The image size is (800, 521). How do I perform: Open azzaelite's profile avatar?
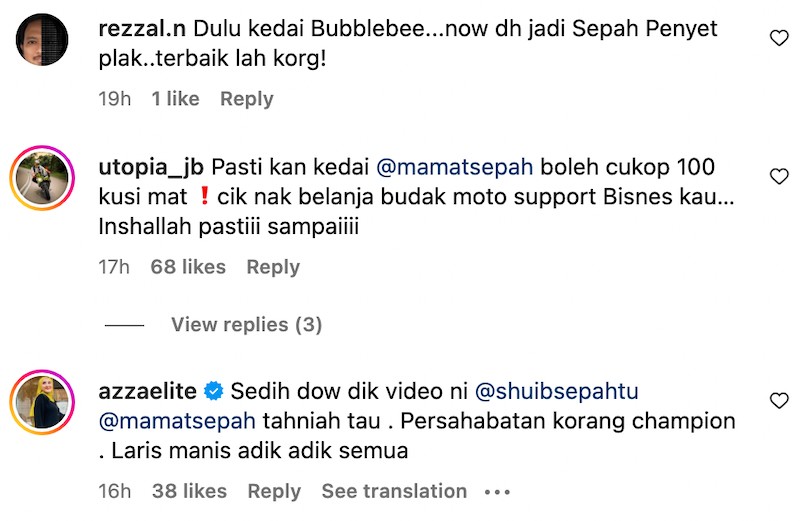click(41, 403)
